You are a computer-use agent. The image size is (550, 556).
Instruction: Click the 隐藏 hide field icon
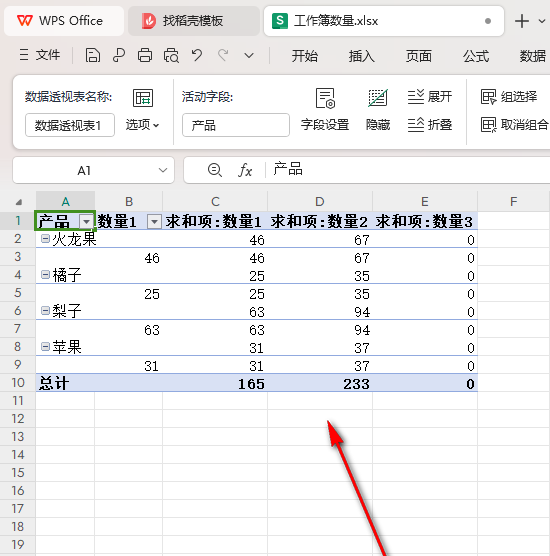pyautogui.click(x=378, y=110)
